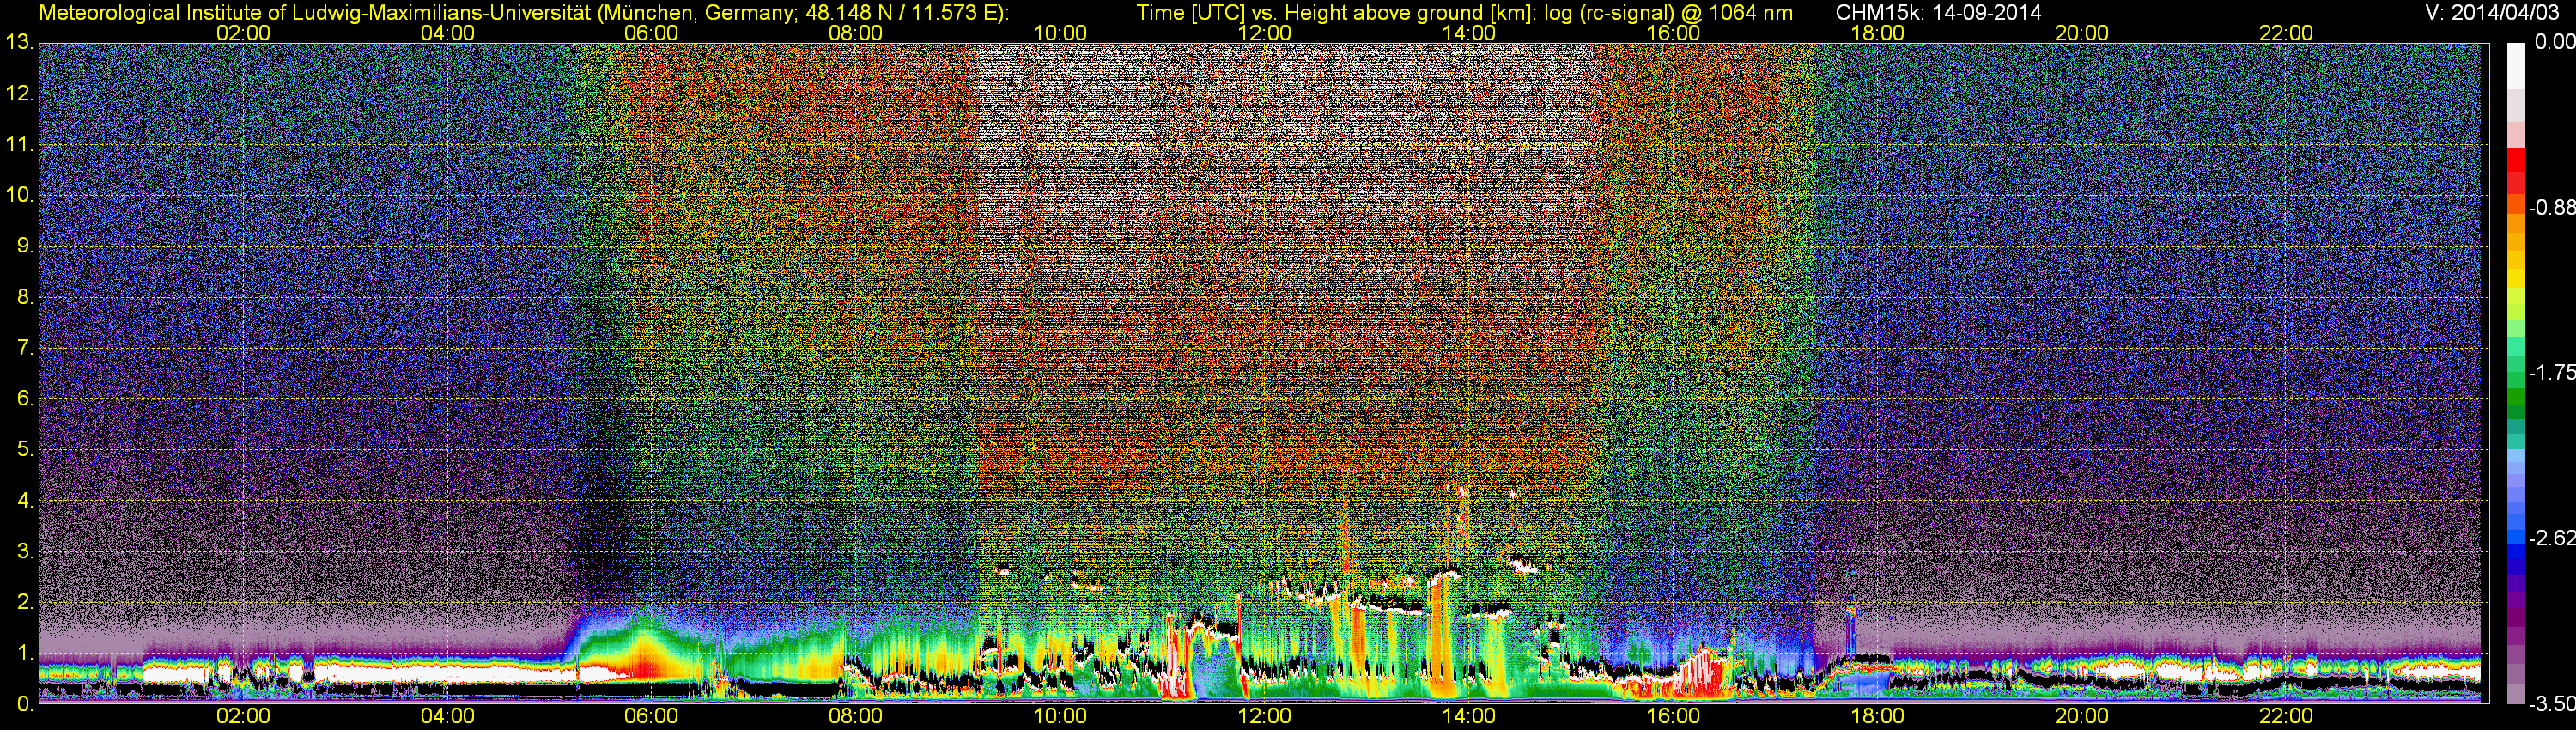Click the 12:00 label on the top time axis
This screenshot has width=2576, height=730.
(x=1264, y=33)
